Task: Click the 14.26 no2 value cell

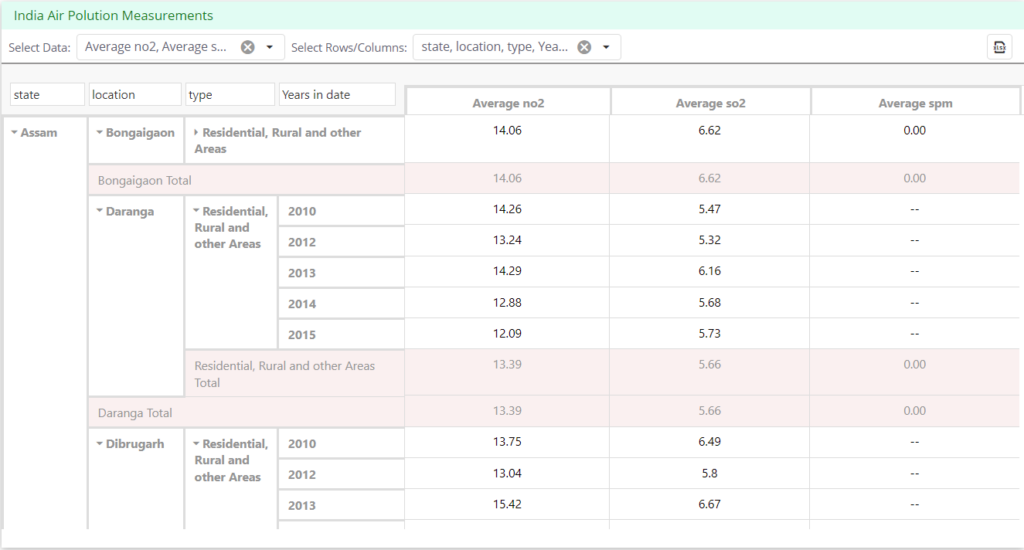Action: tap(507, 210)
